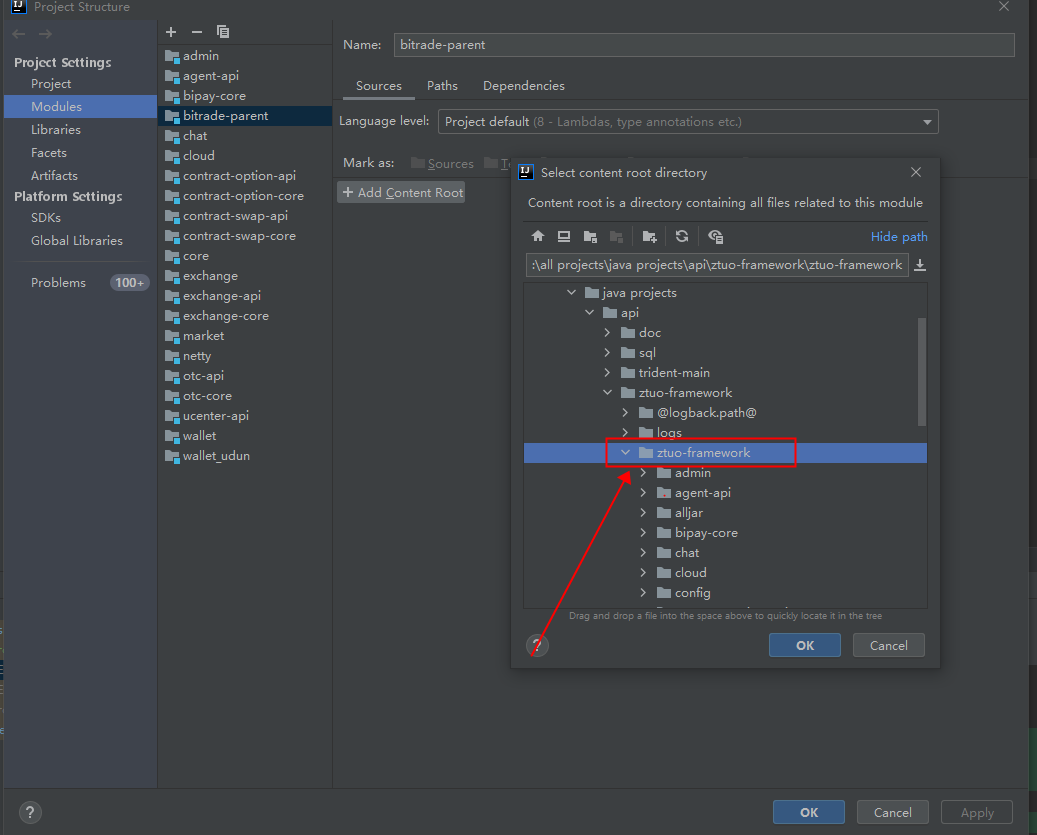Expand the @logback.path@ folder
Viewport: 1037px width, 835px height.
click(x=625, y=413)
